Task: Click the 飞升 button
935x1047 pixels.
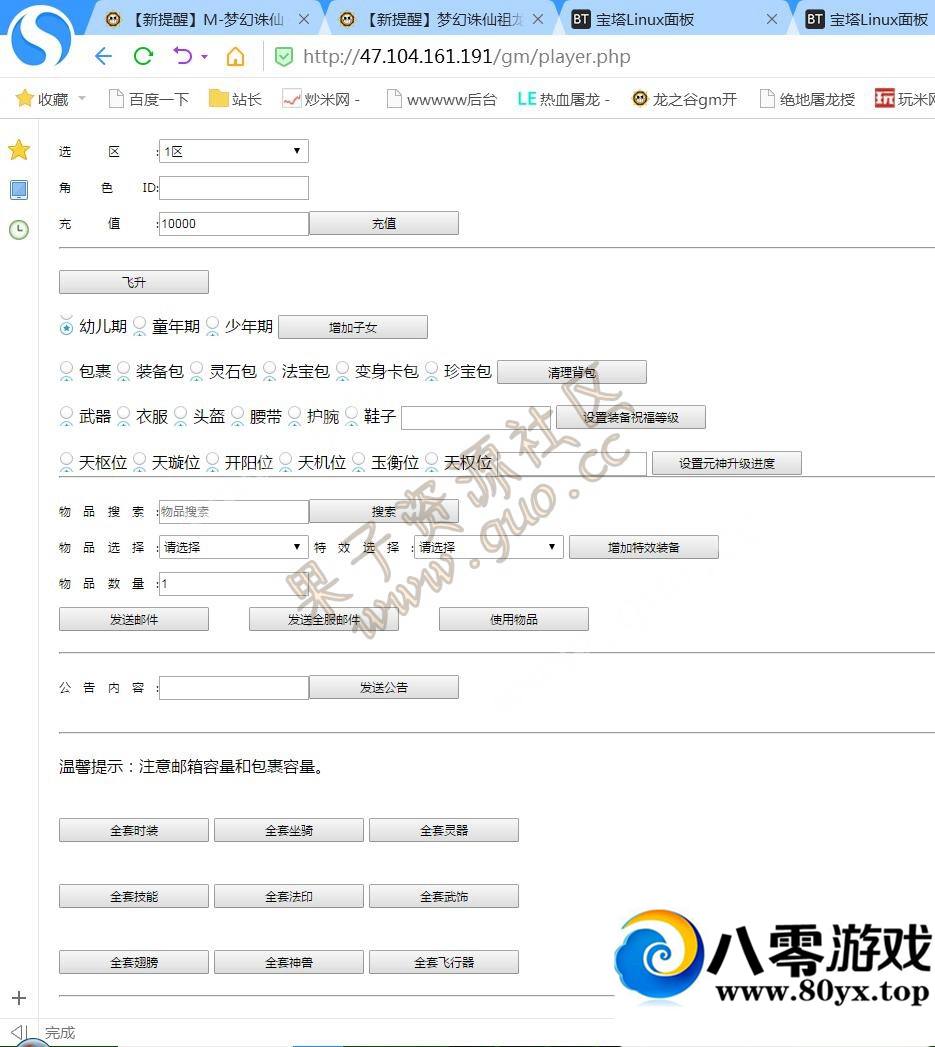Action: click(x=134, y=282)
